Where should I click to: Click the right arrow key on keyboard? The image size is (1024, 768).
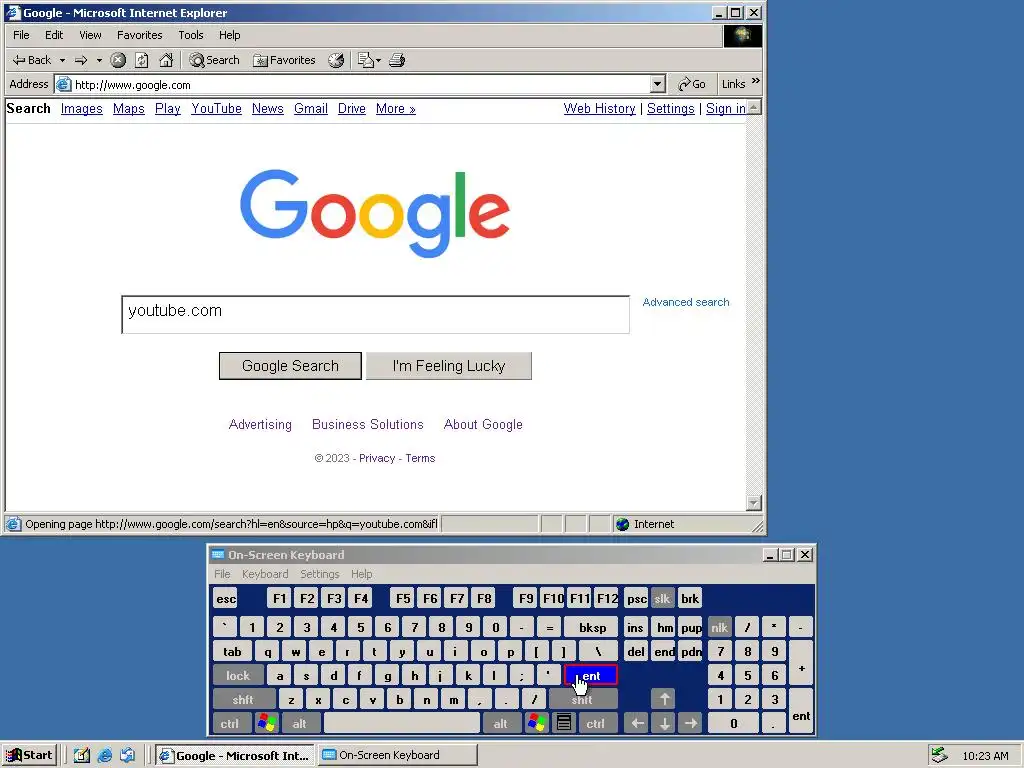(690, 724)
